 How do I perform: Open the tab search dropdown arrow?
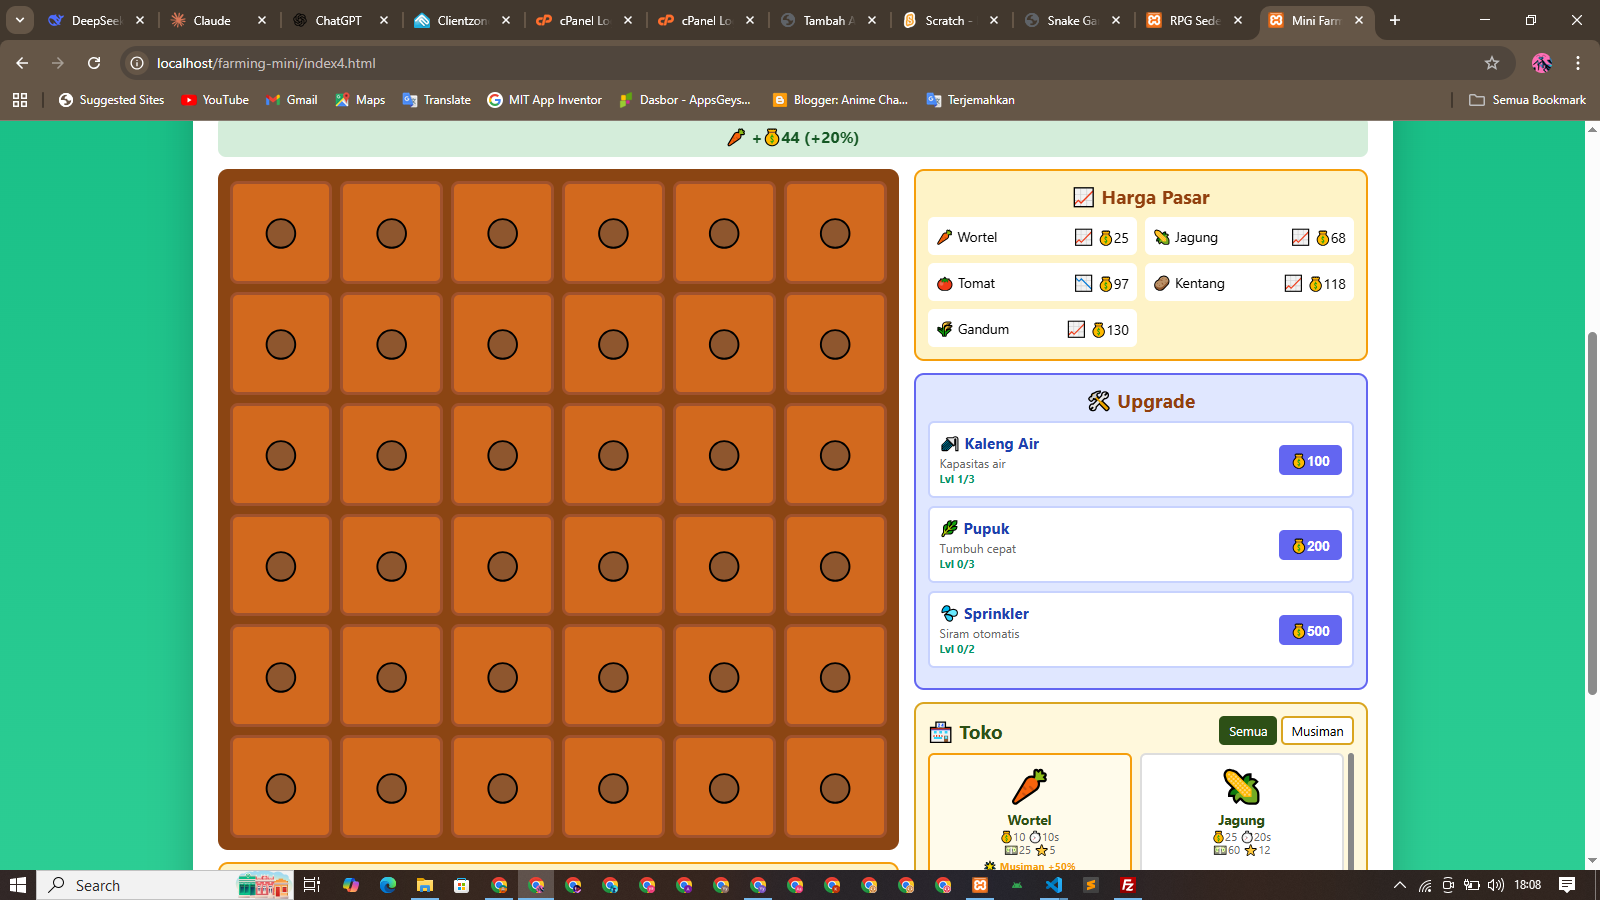(x=20, y=20)
